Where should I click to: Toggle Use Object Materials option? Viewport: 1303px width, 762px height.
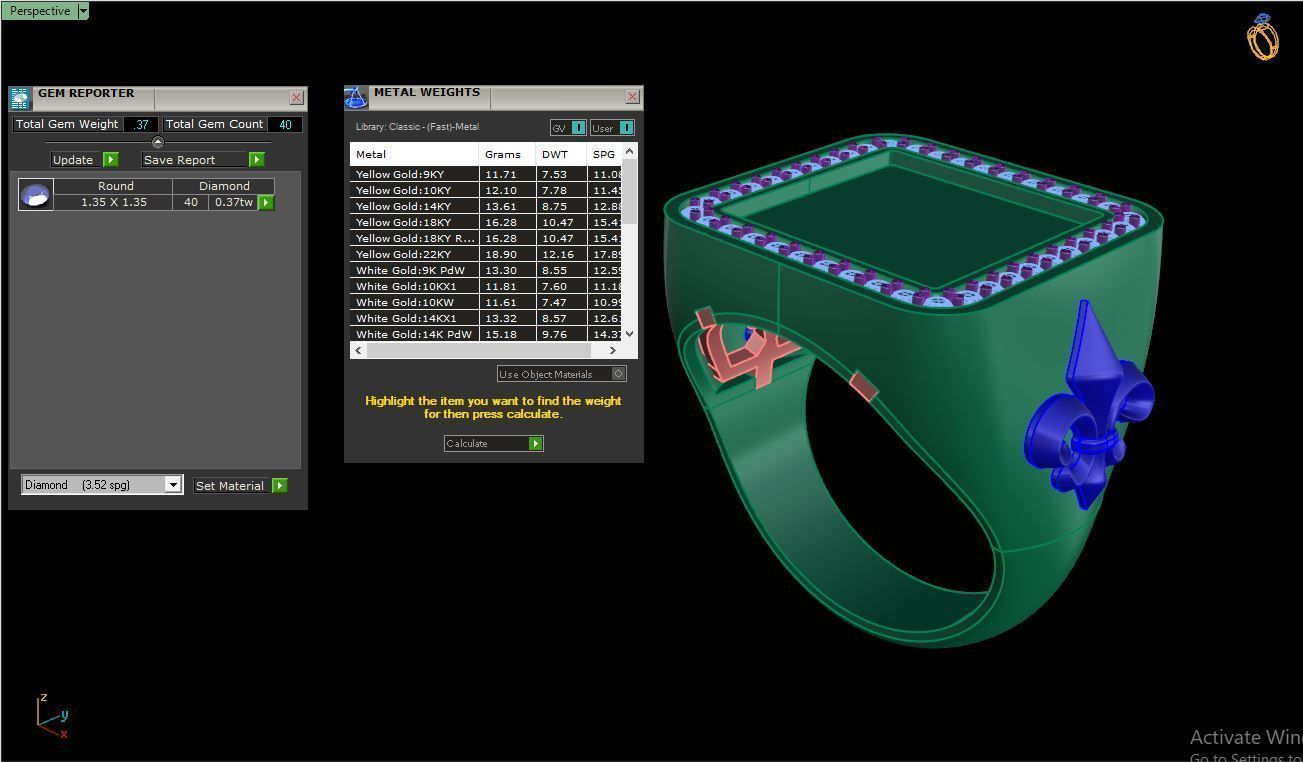[x=562, y=374]
